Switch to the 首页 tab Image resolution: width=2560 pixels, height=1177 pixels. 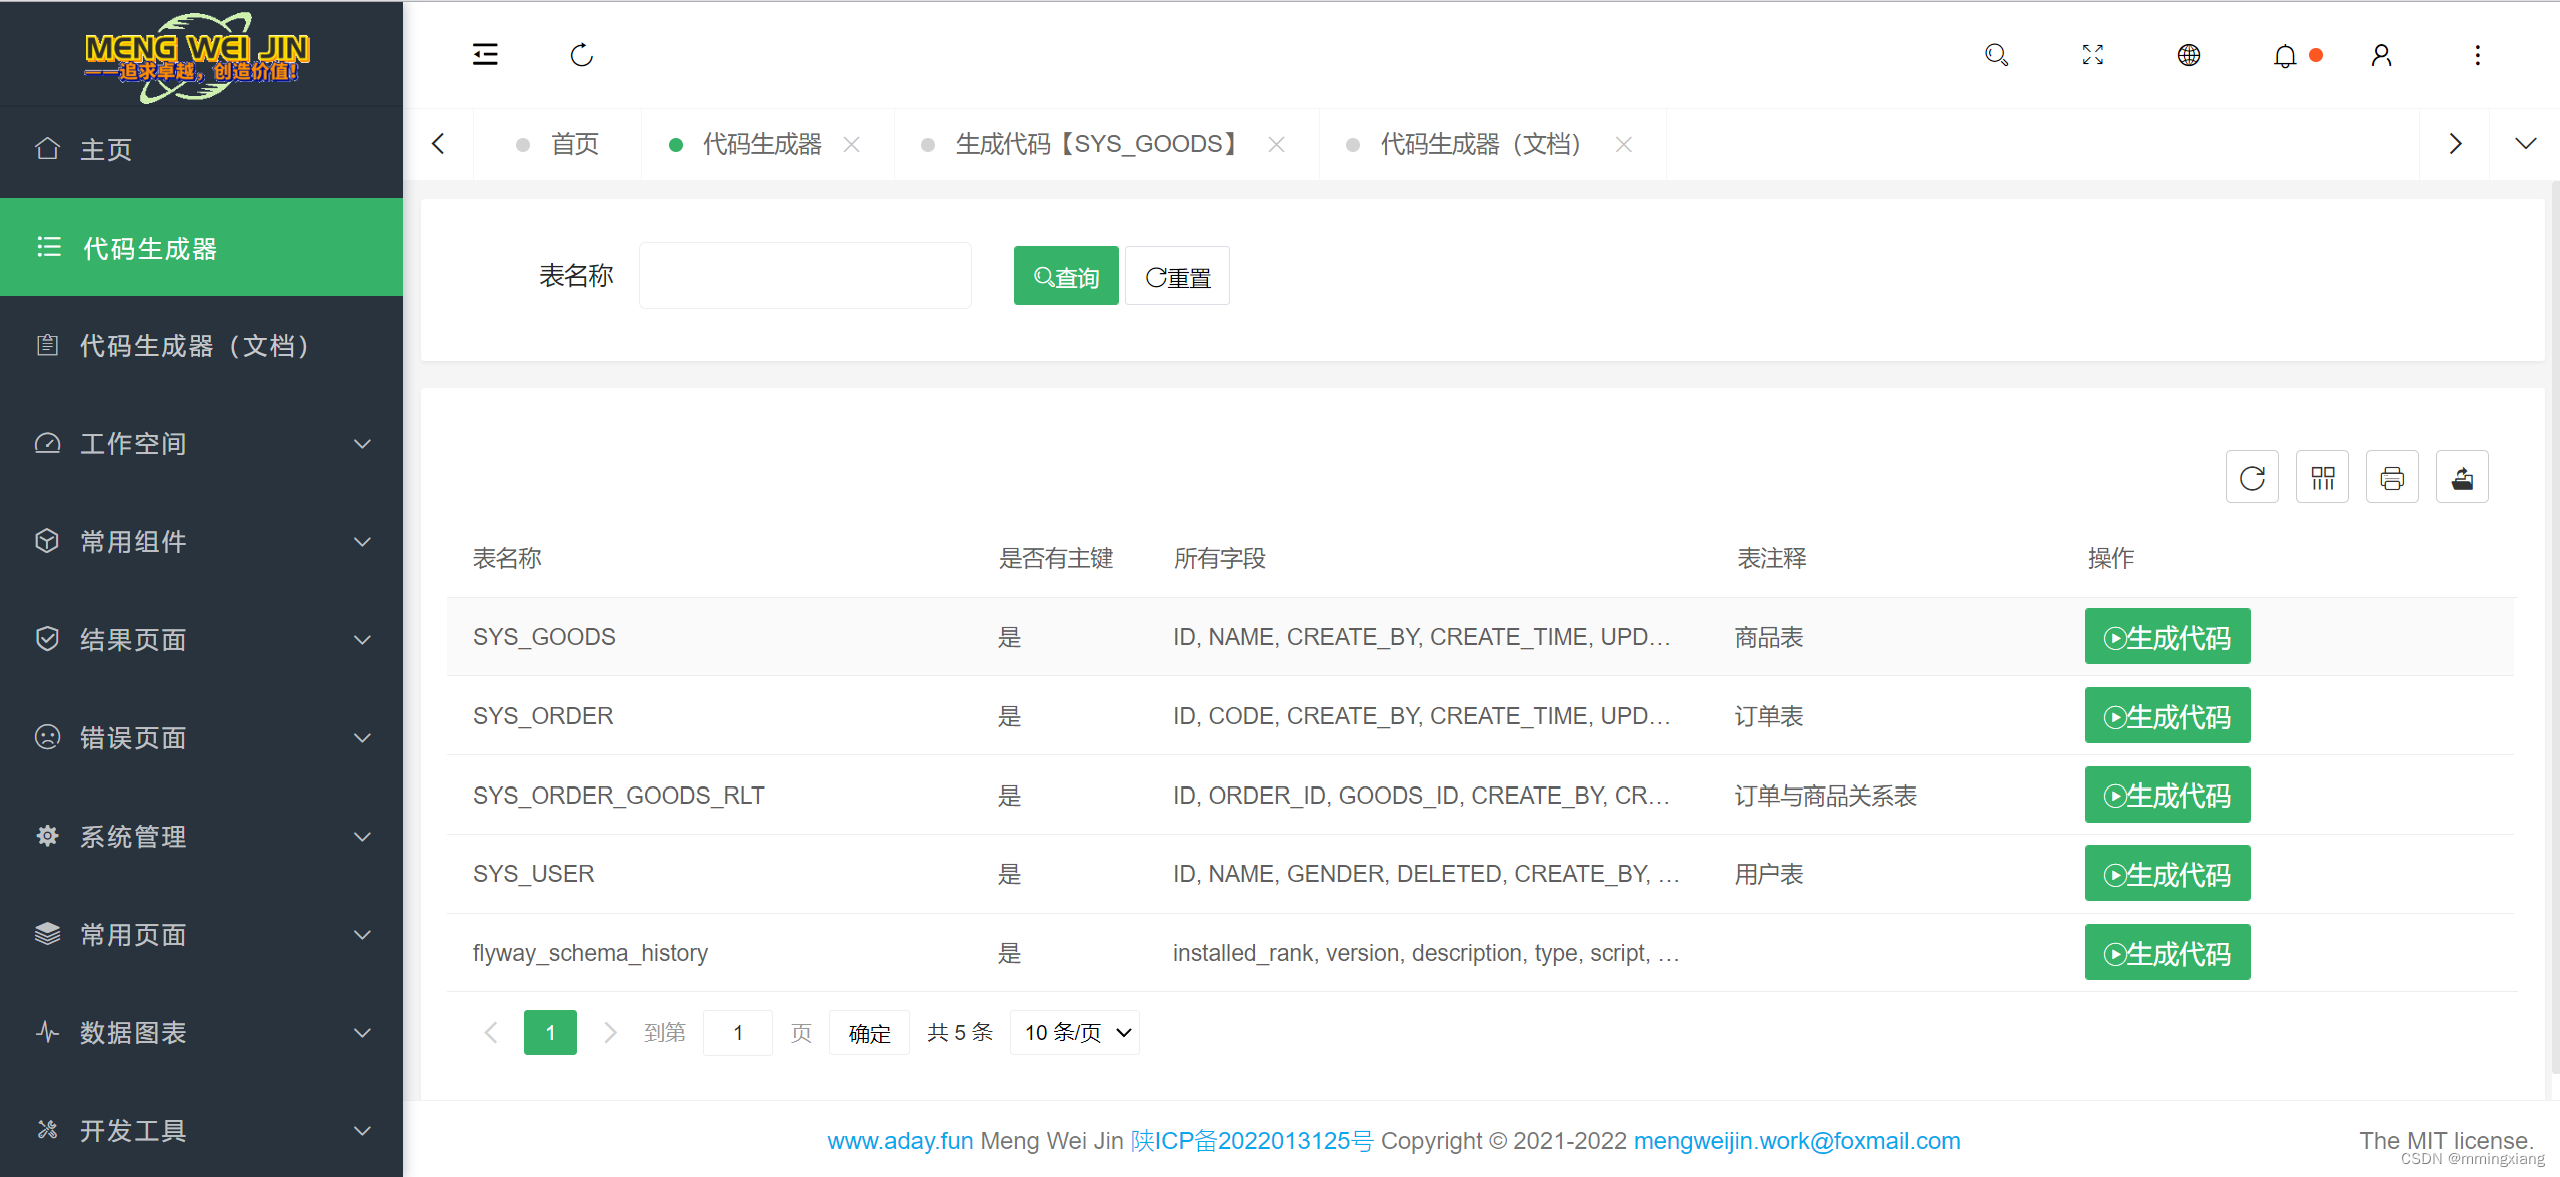[574, 143]
